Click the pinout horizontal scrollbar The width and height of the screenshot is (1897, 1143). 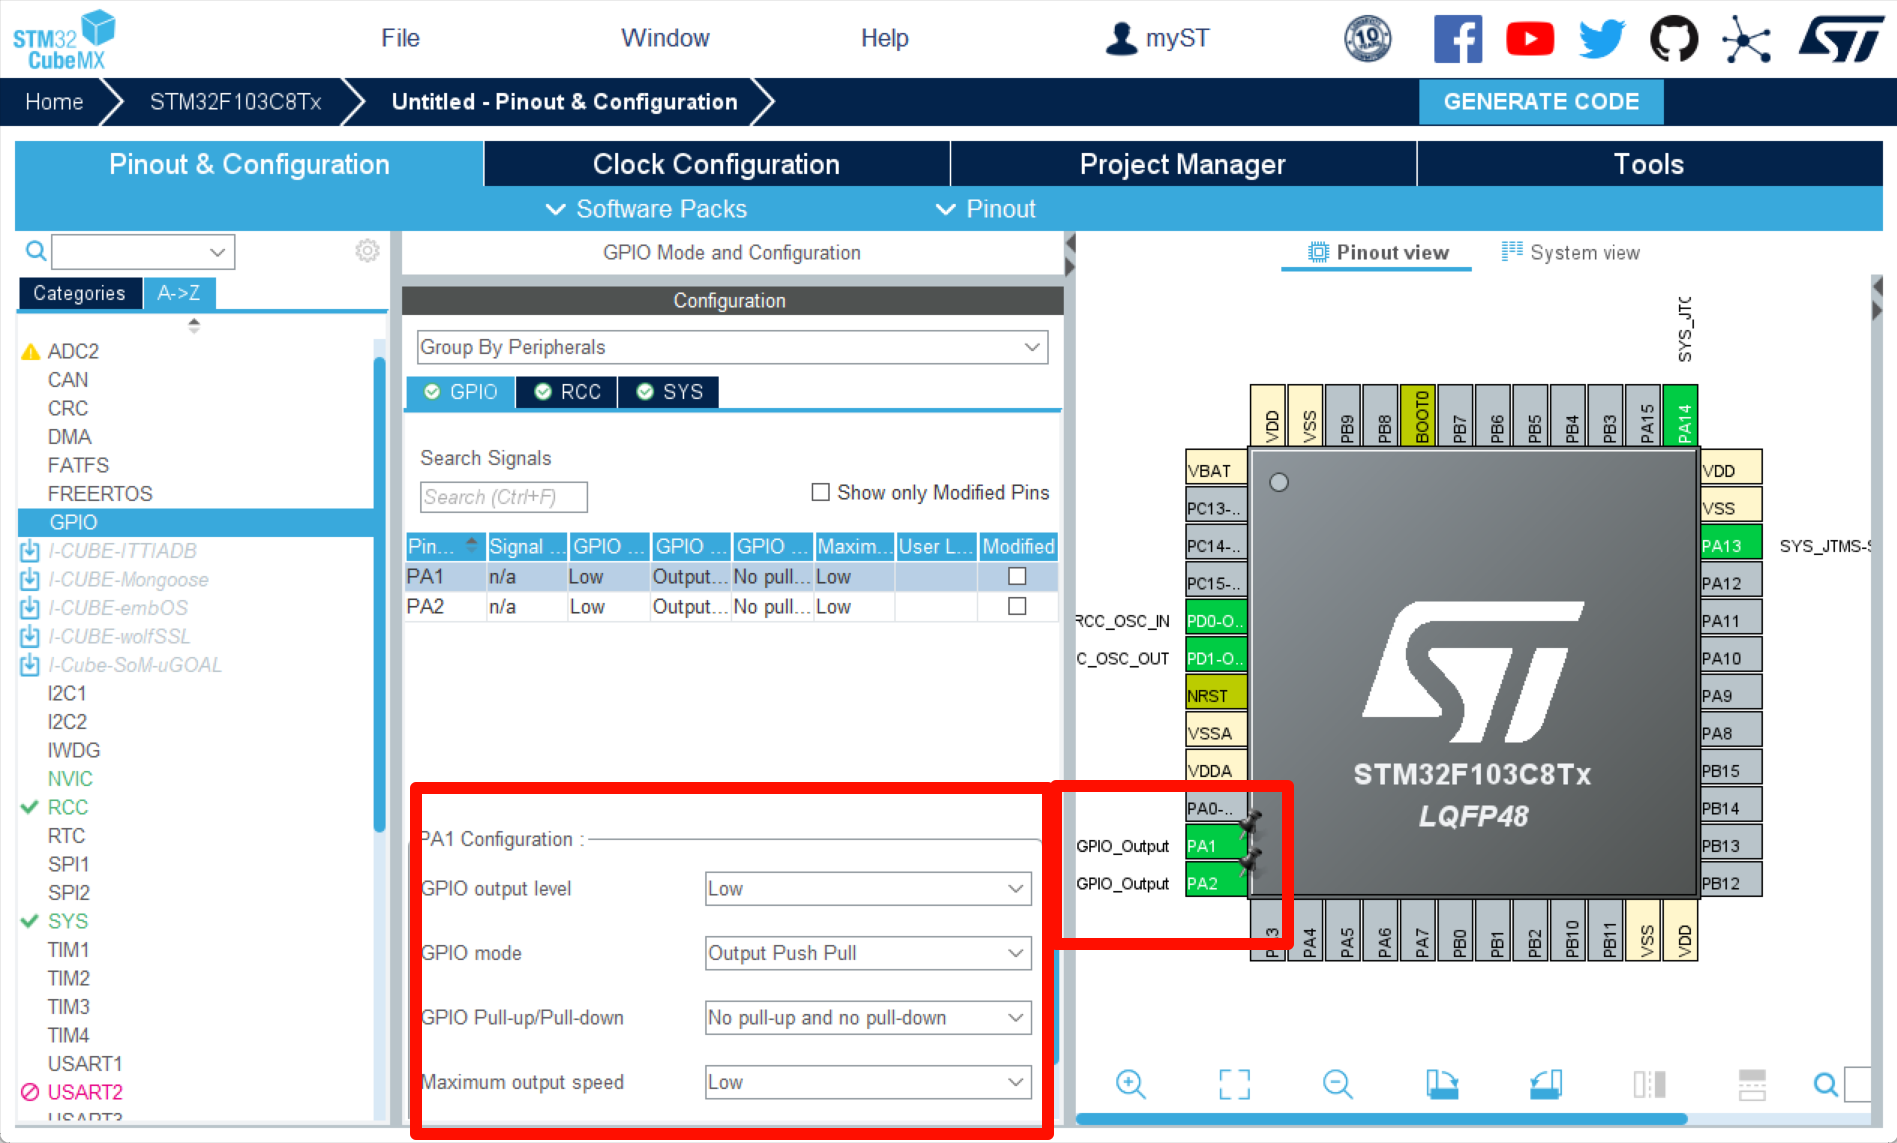point(1381,1119)
